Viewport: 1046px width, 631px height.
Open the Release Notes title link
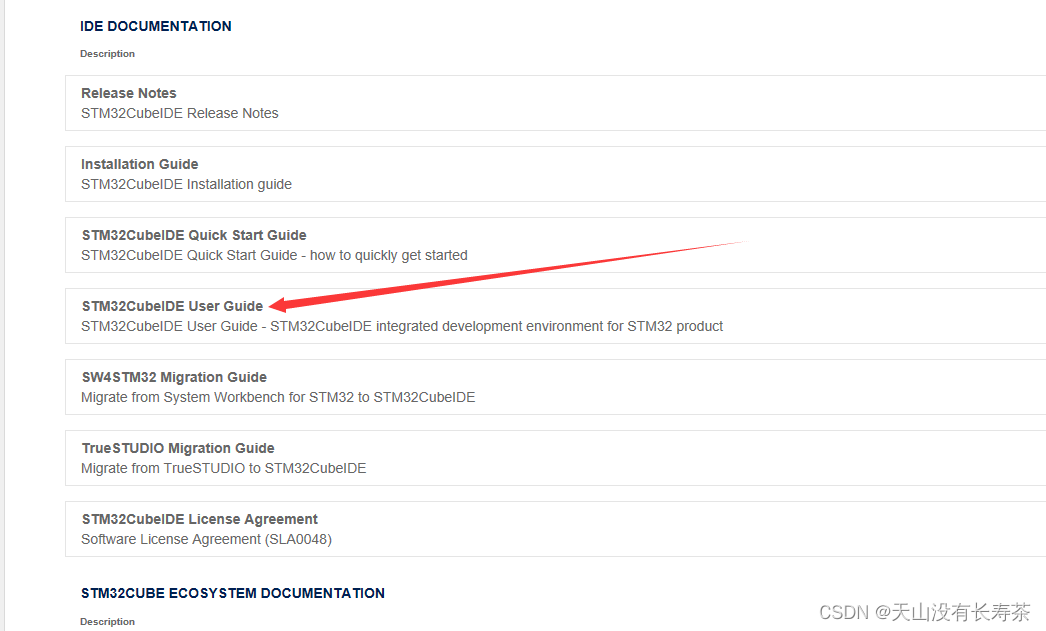coord(129,93)
